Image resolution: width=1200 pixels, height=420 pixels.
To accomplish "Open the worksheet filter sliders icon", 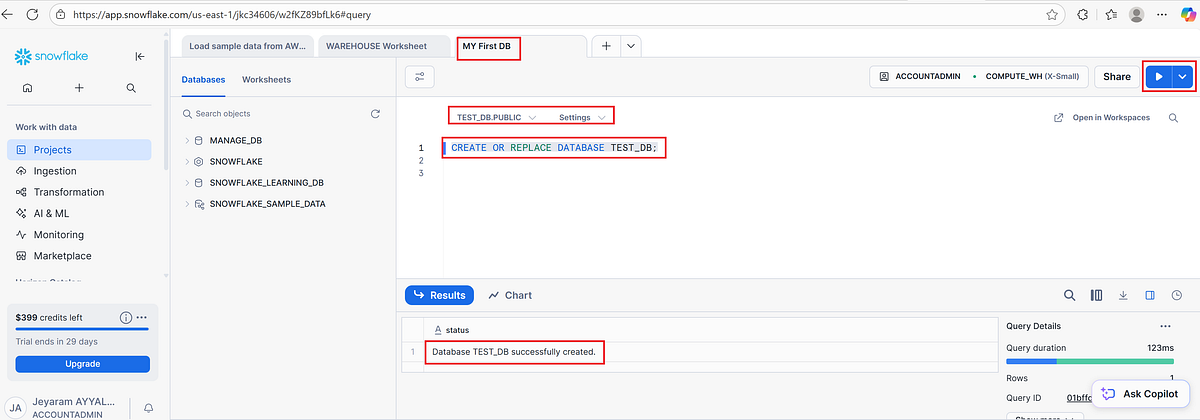I will pos(419,76).
